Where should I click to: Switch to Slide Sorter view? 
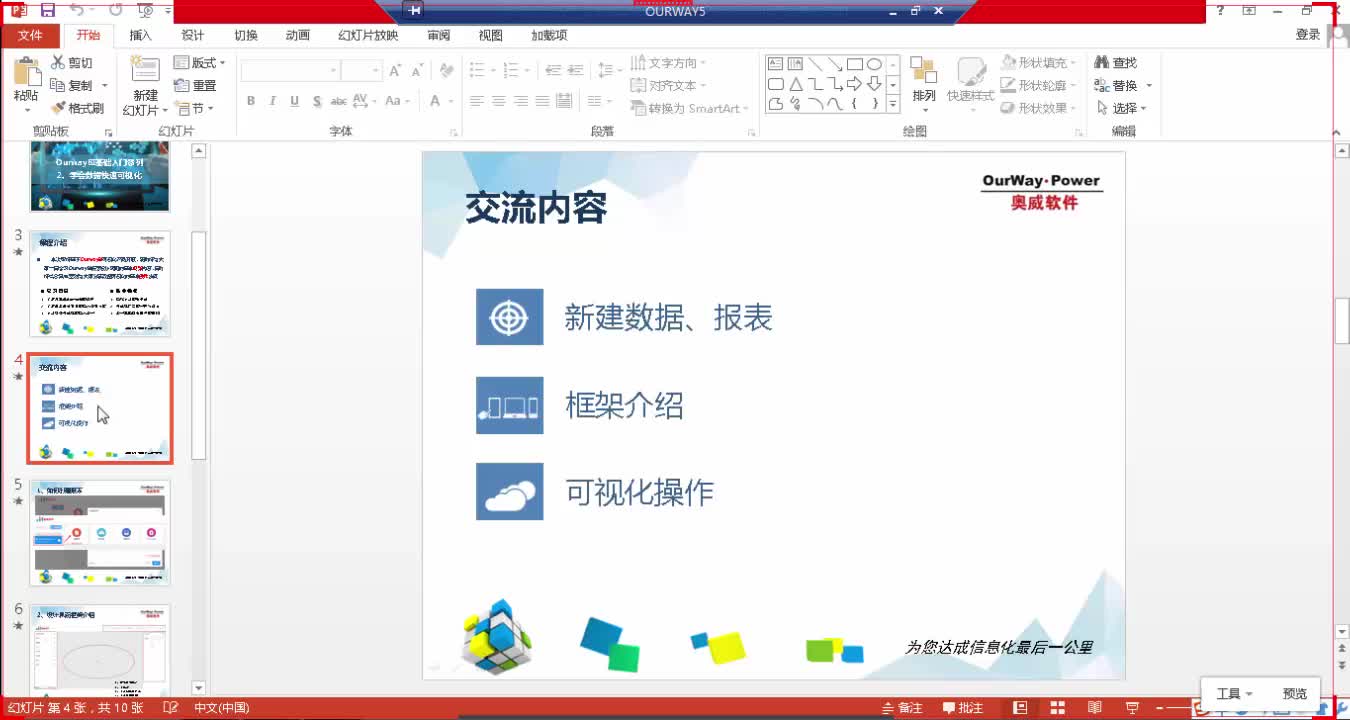click(x=1057, y=707)
